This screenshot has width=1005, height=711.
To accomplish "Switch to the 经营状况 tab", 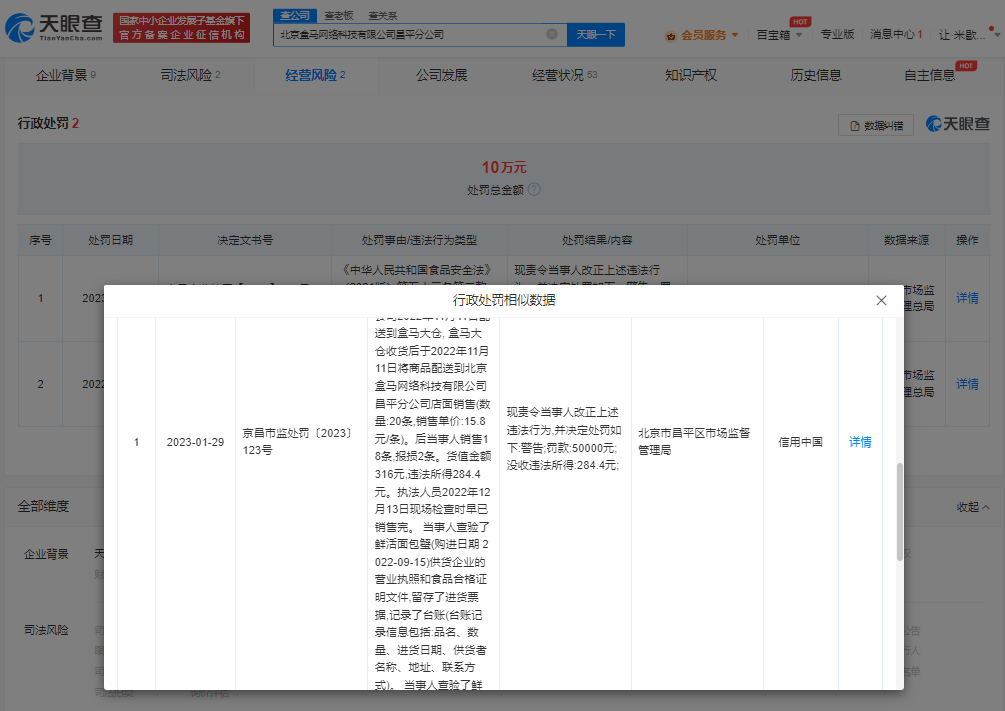I will [x=564, y=75].
